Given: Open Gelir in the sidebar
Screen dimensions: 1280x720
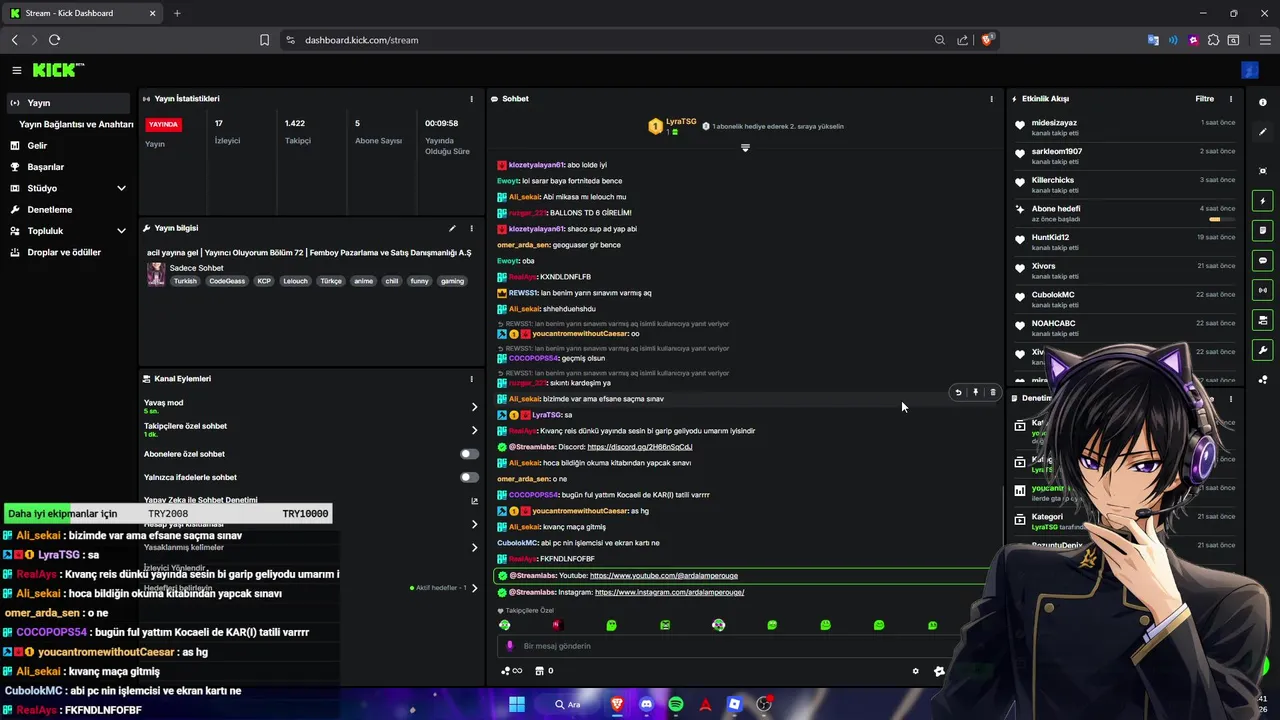Looking at the screenshot, I should tap(37, 146).
